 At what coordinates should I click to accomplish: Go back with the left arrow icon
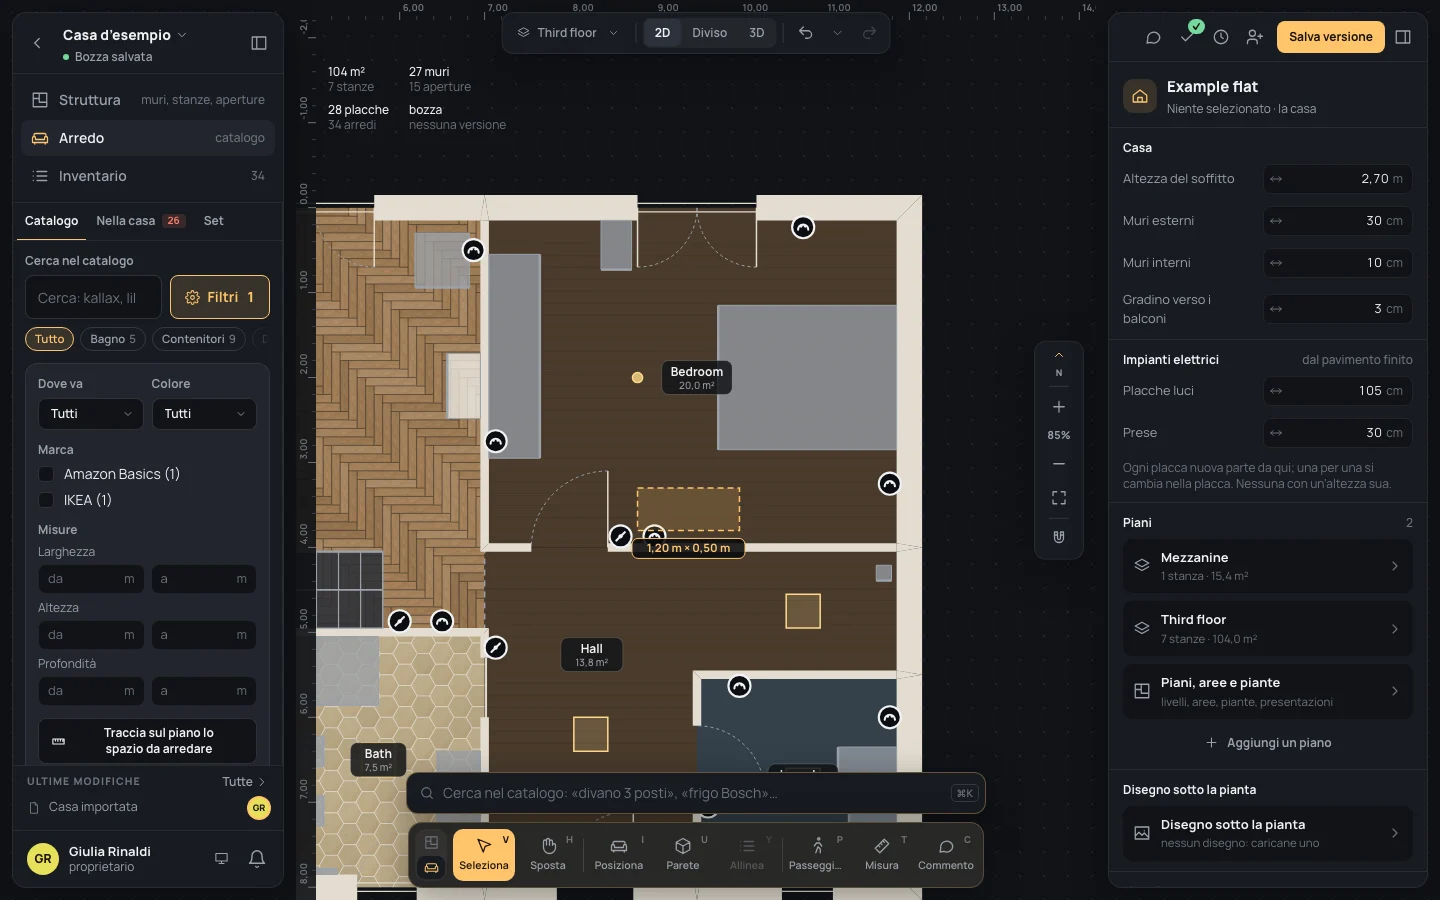tap(37, 43)
